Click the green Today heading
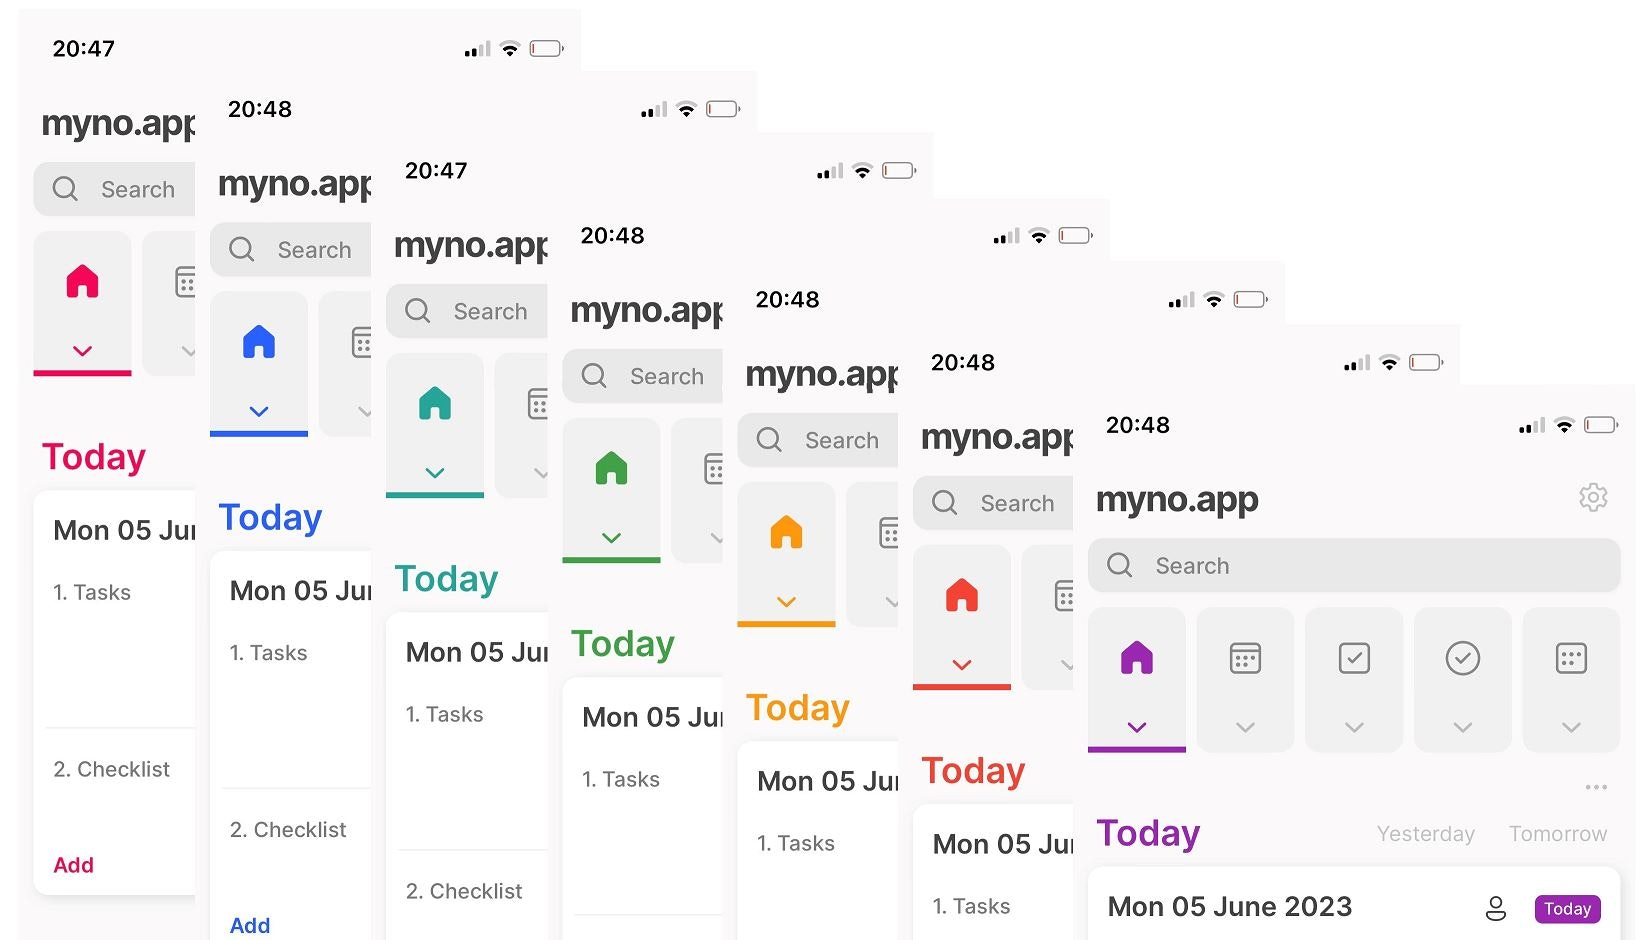Screen dimensions: 1645x940 [623, 644]
